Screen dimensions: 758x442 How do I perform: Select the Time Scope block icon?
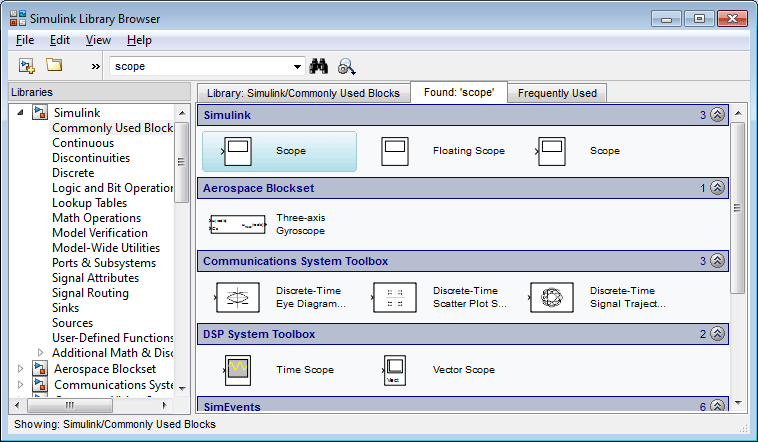pos(237,370)
